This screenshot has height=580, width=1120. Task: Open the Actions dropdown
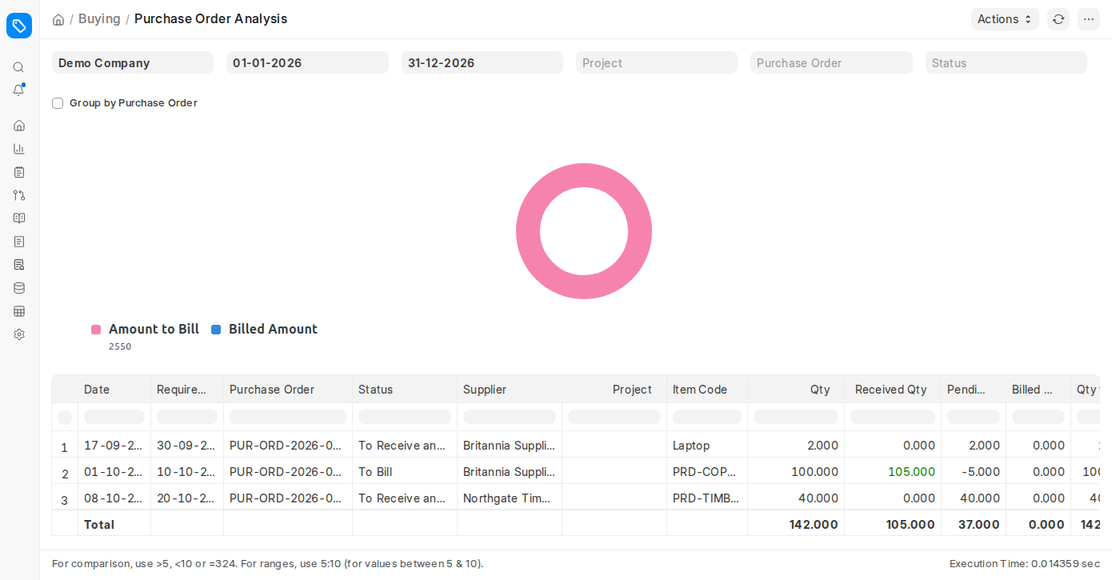(x=1004, y=19)
